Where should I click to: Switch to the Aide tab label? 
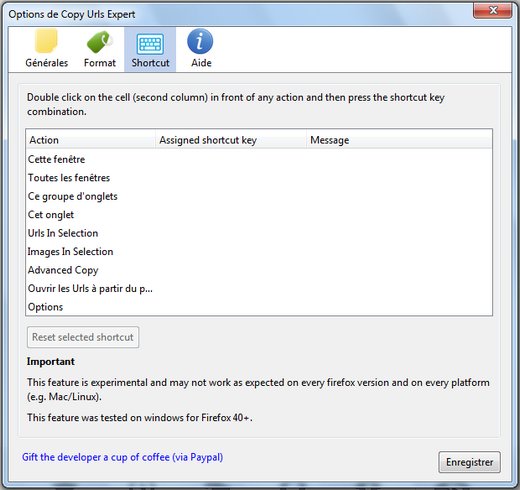click(201, 63)
